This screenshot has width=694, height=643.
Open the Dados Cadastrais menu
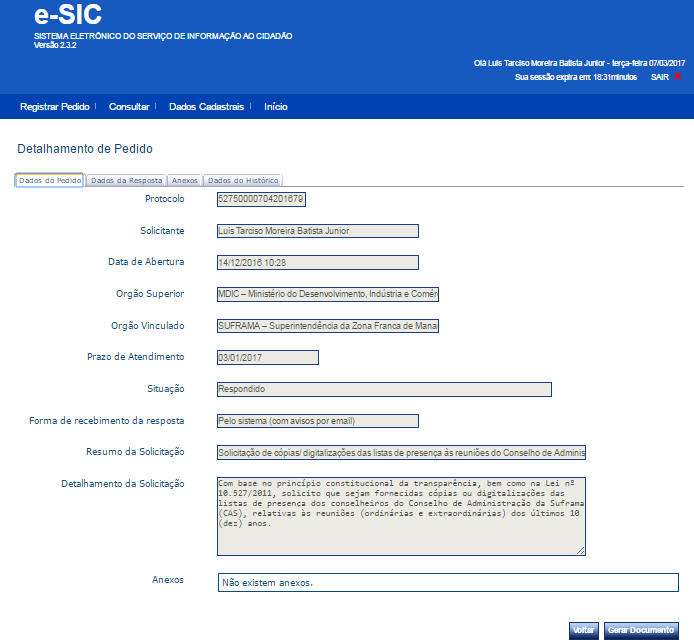(206, 107)
